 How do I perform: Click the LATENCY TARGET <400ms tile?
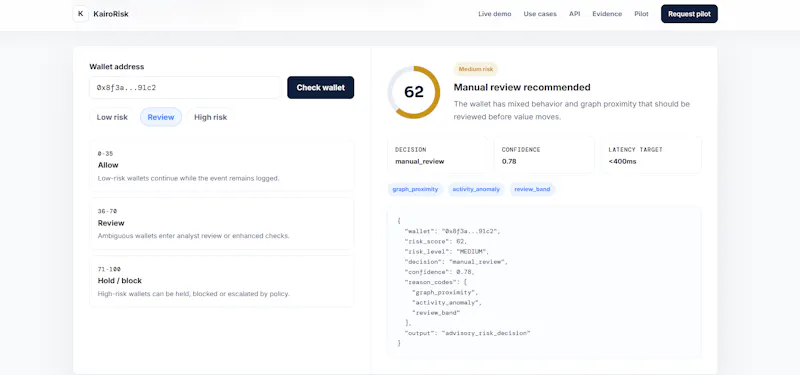point(652,155)
